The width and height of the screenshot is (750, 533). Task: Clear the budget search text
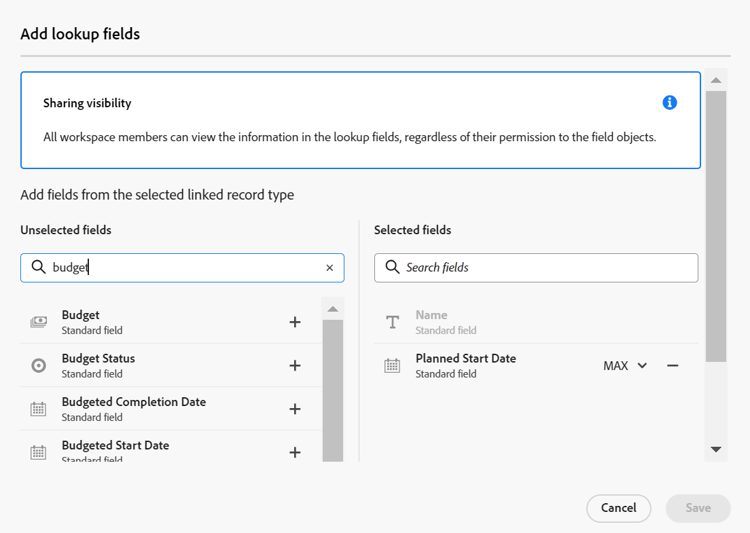pos(330,268)
